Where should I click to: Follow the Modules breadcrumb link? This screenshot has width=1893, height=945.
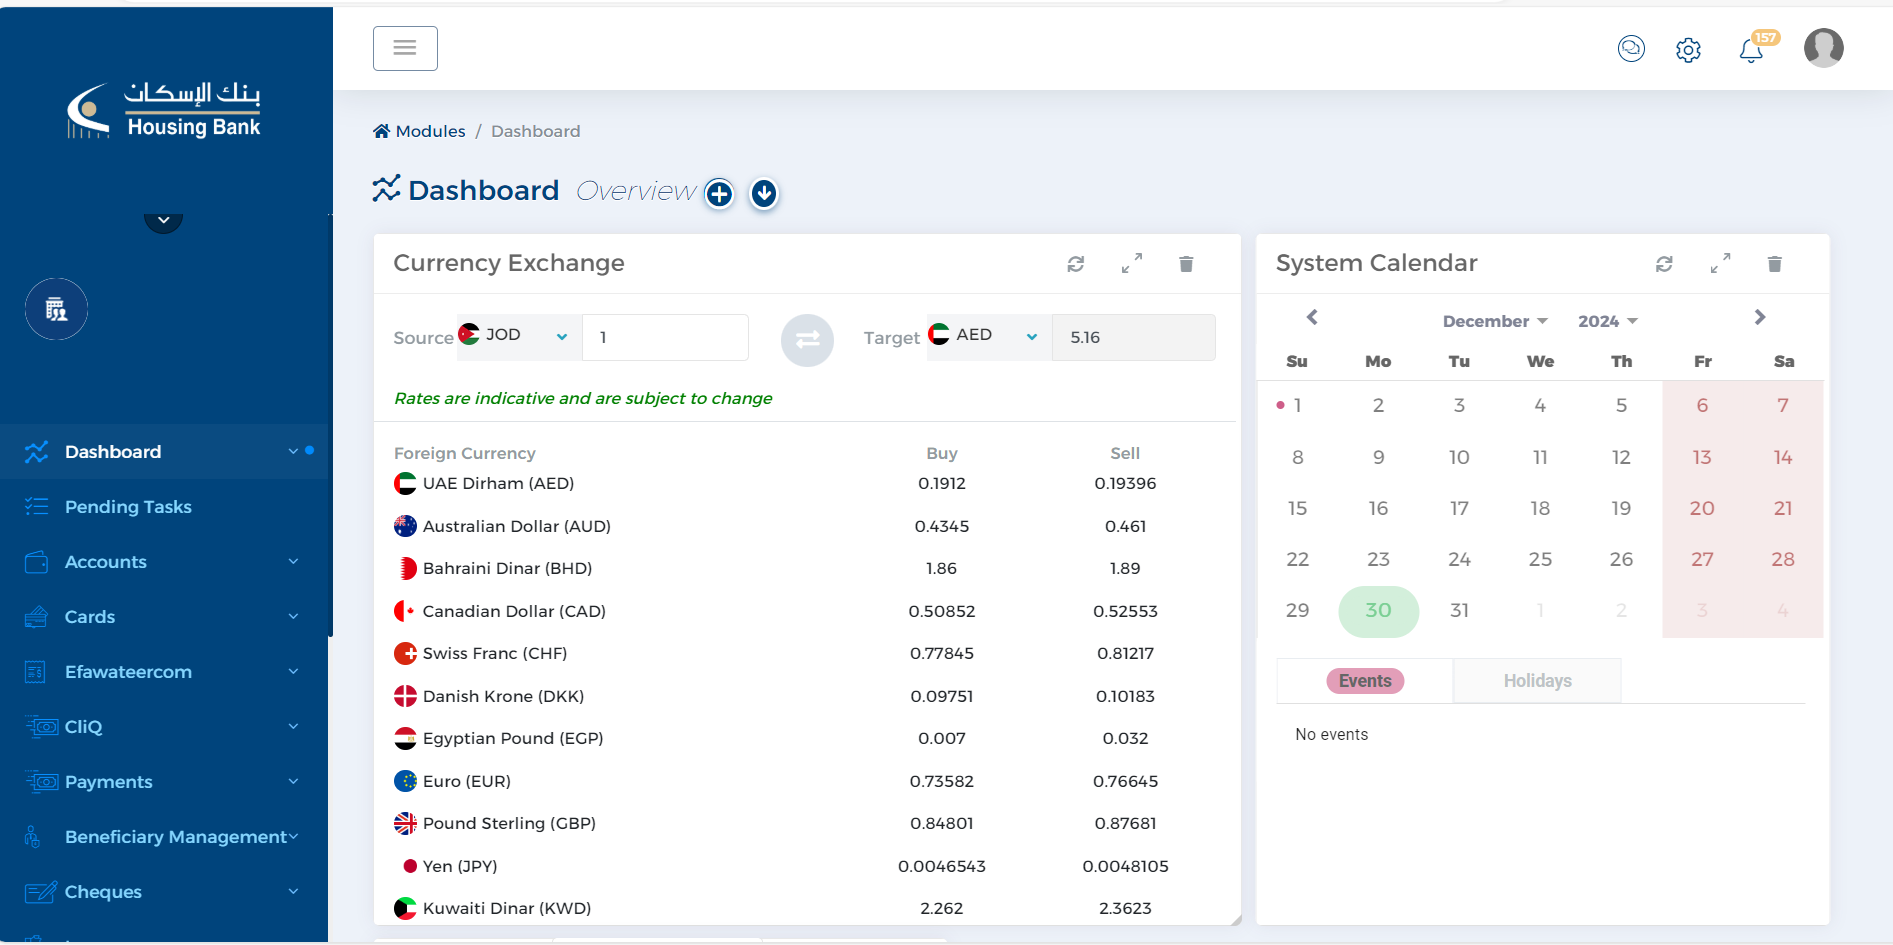pos(431,131)
